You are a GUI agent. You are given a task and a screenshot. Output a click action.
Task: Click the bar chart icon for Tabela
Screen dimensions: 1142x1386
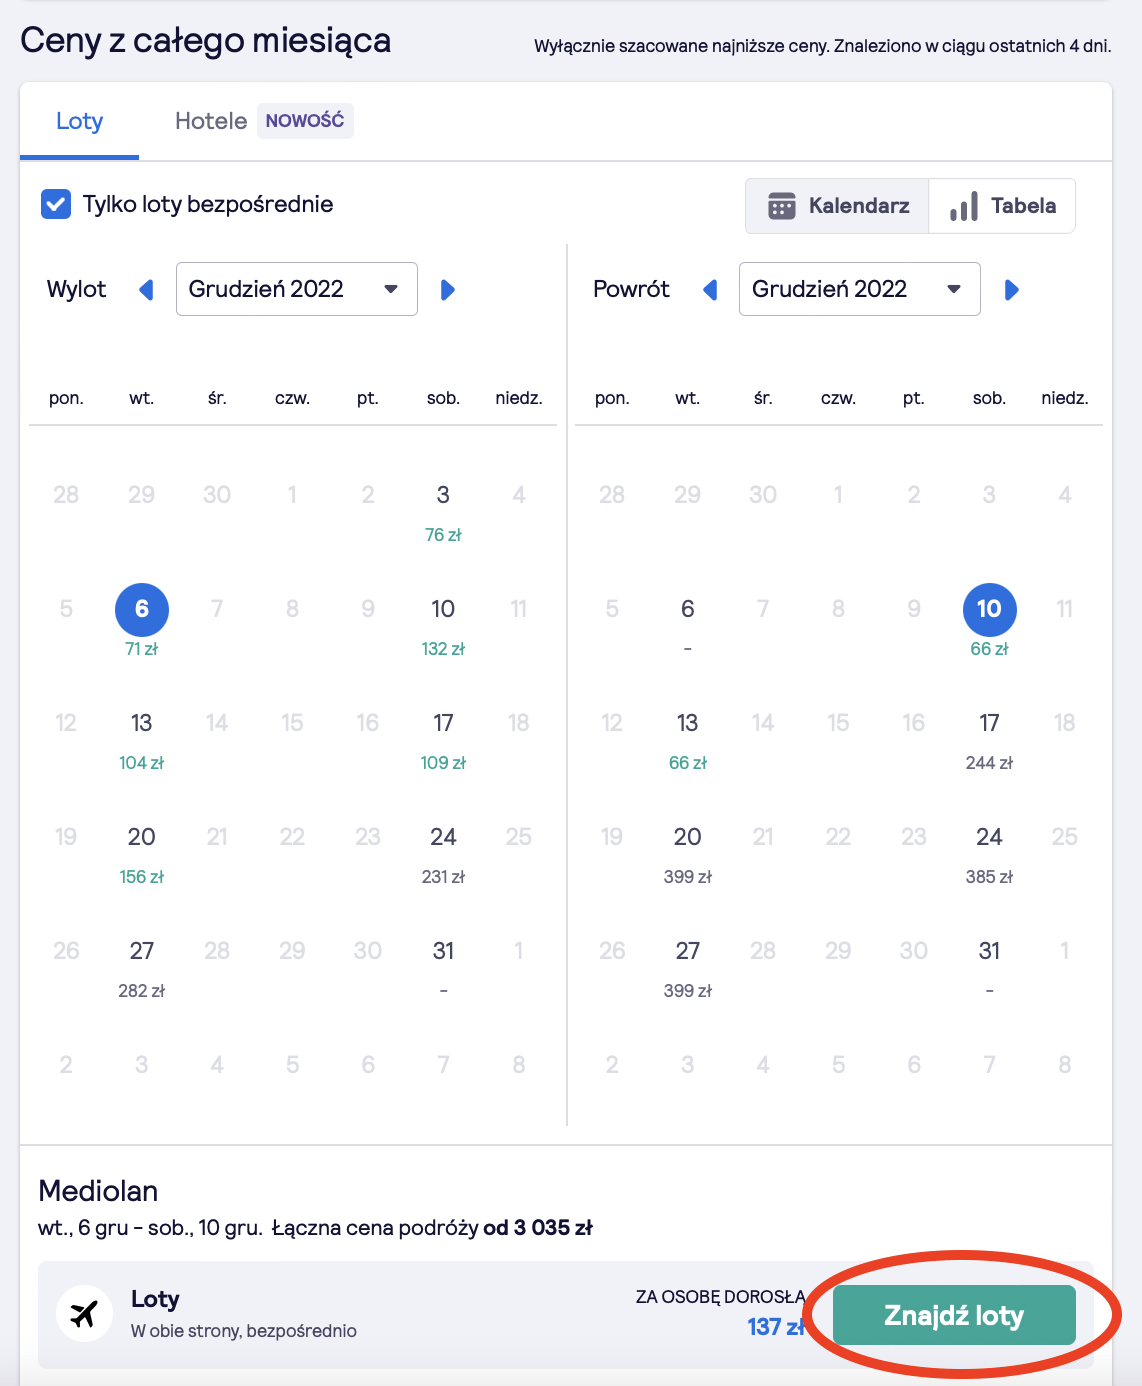[x=964, y=207]
